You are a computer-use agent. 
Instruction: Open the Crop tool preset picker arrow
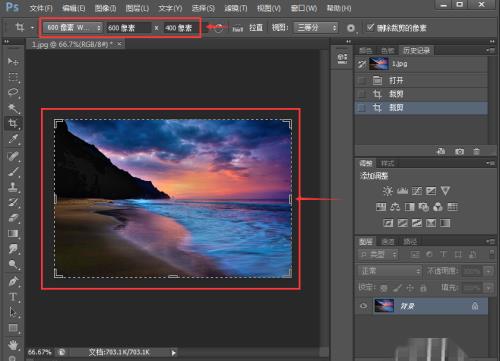coord(32,28)
